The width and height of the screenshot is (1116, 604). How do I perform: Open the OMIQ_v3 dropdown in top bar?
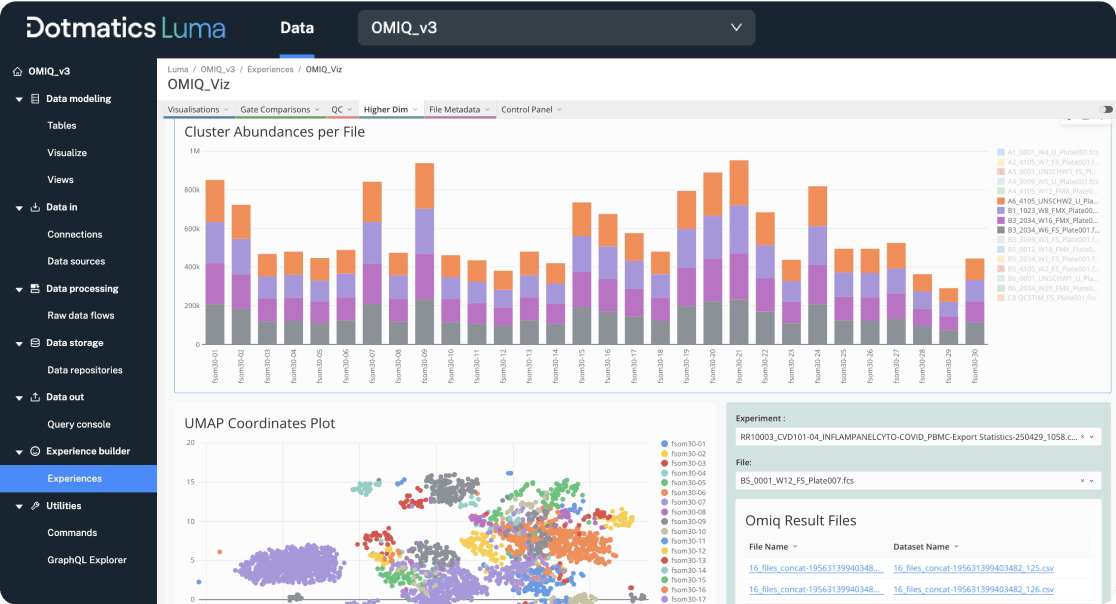[x=556, y=28]
